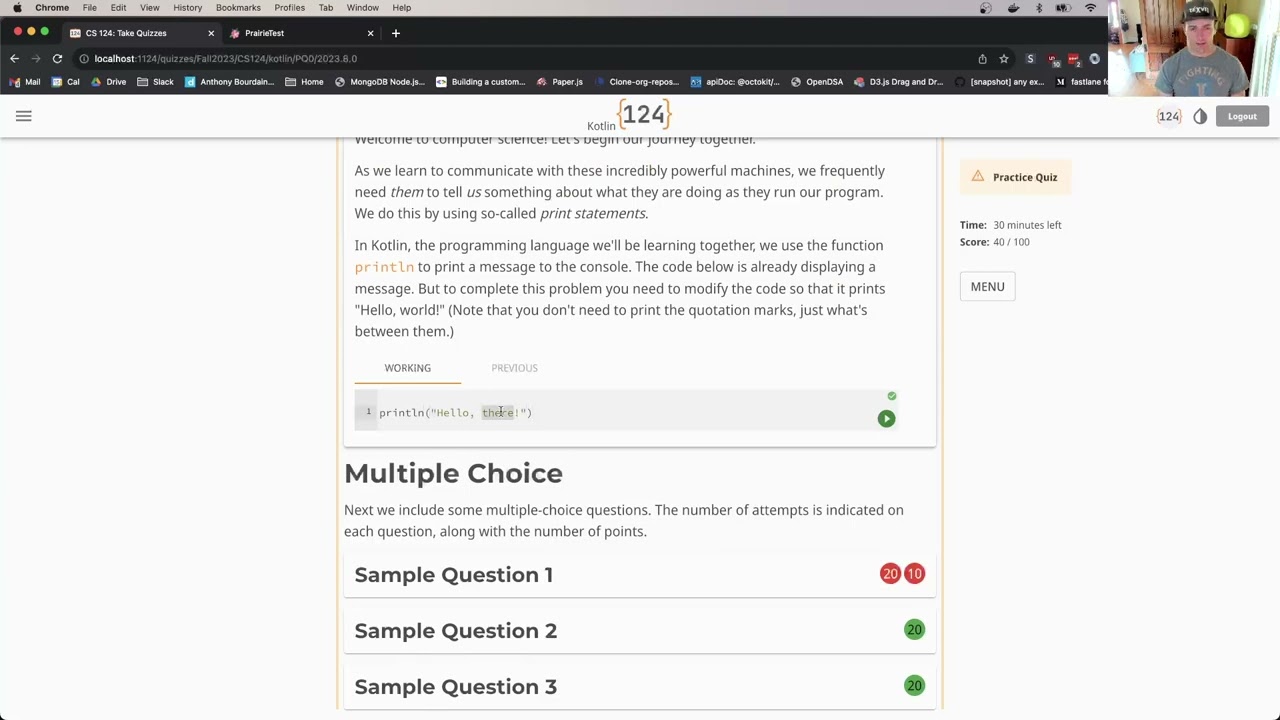Open the hamburger navigation menu
Viewport: 1280px width, 720px height.
pos(24,117)
